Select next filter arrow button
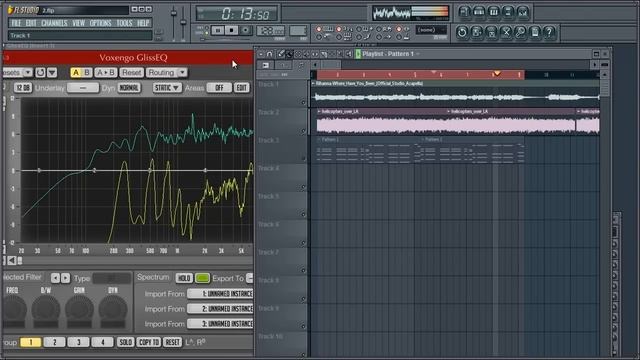The image size is (640, 360). tap(65, 278)
